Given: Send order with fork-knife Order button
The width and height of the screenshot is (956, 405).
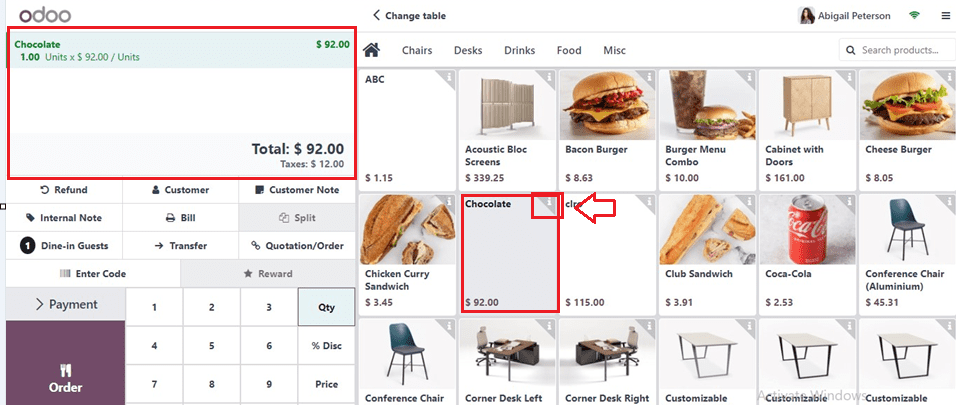Looking at the screenshot, I should click(65, 364).
